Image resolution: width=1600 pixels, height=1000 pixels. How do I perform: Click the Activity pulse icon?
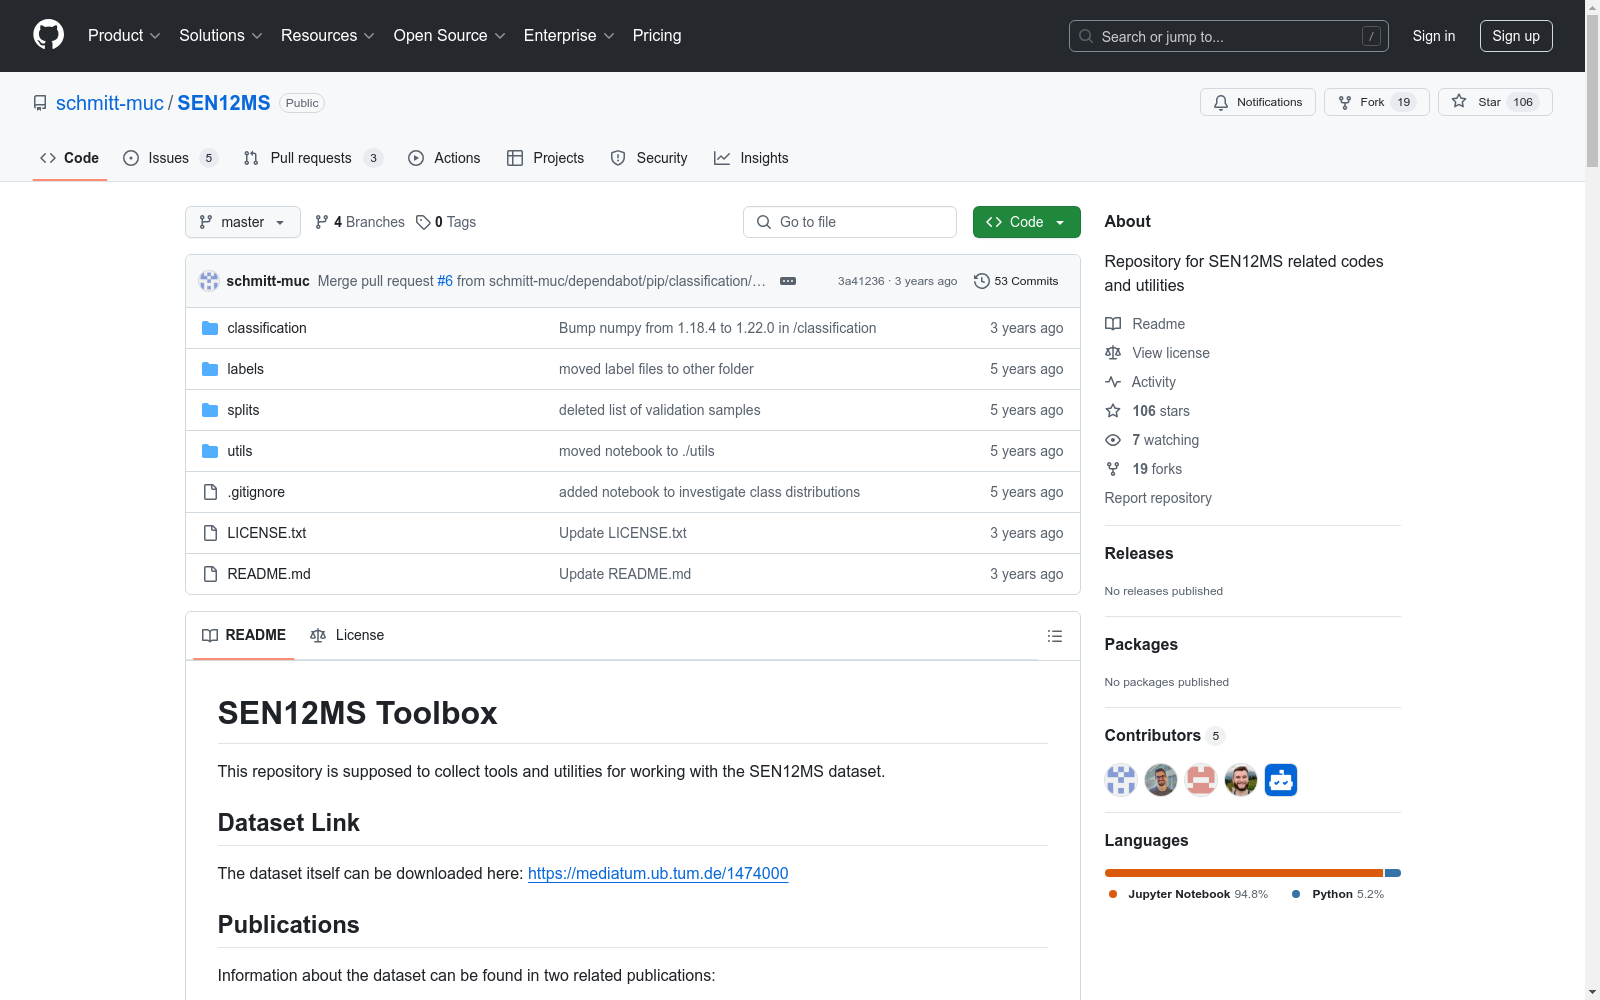pos(1113,382)
